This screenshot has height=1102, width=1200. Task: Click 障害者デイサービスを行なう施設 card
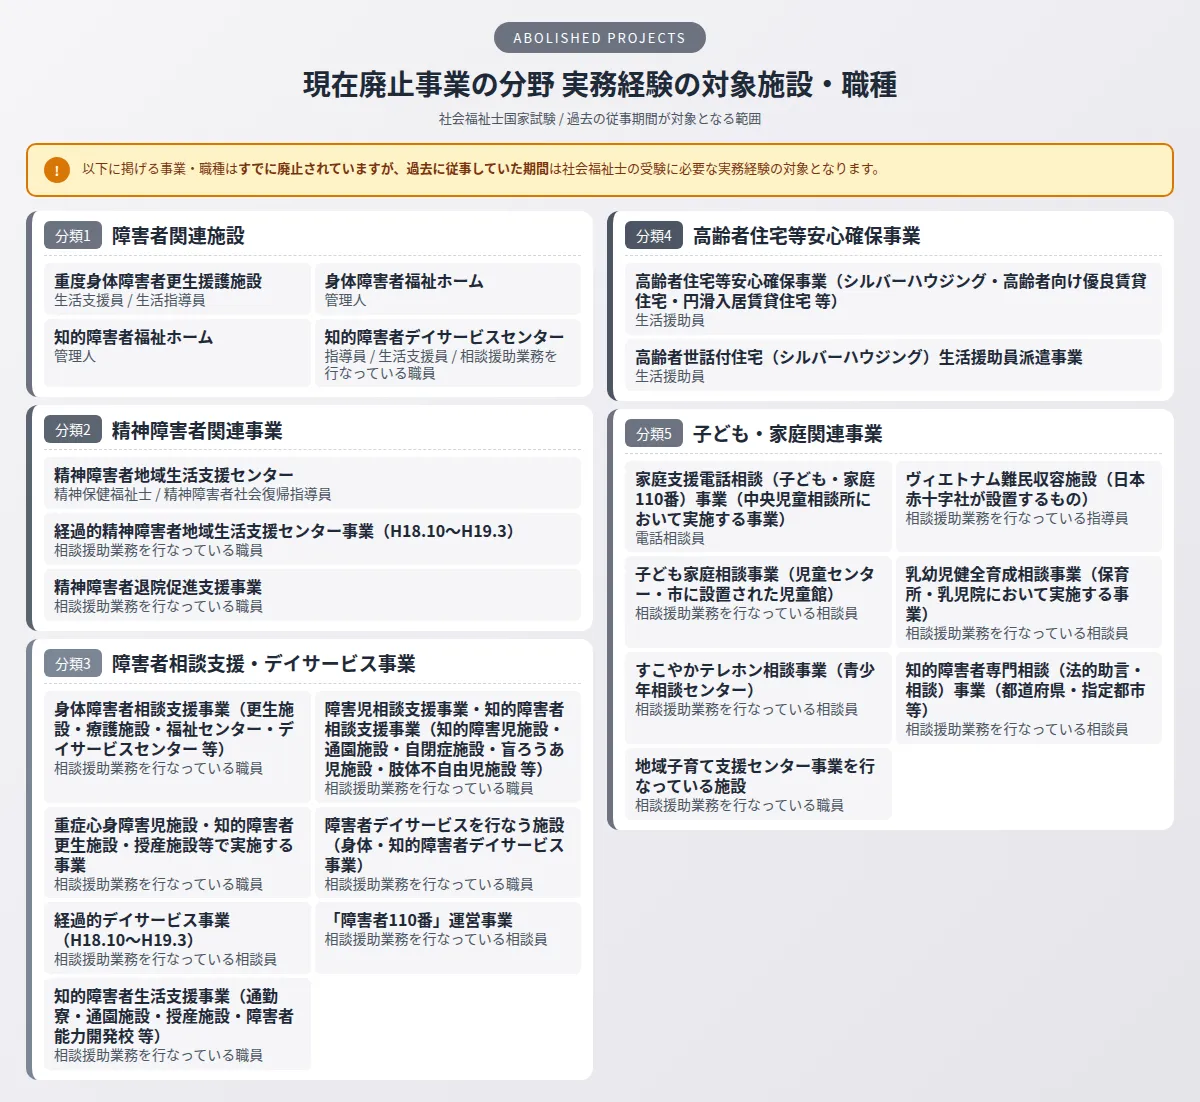(x=447, y=852)
